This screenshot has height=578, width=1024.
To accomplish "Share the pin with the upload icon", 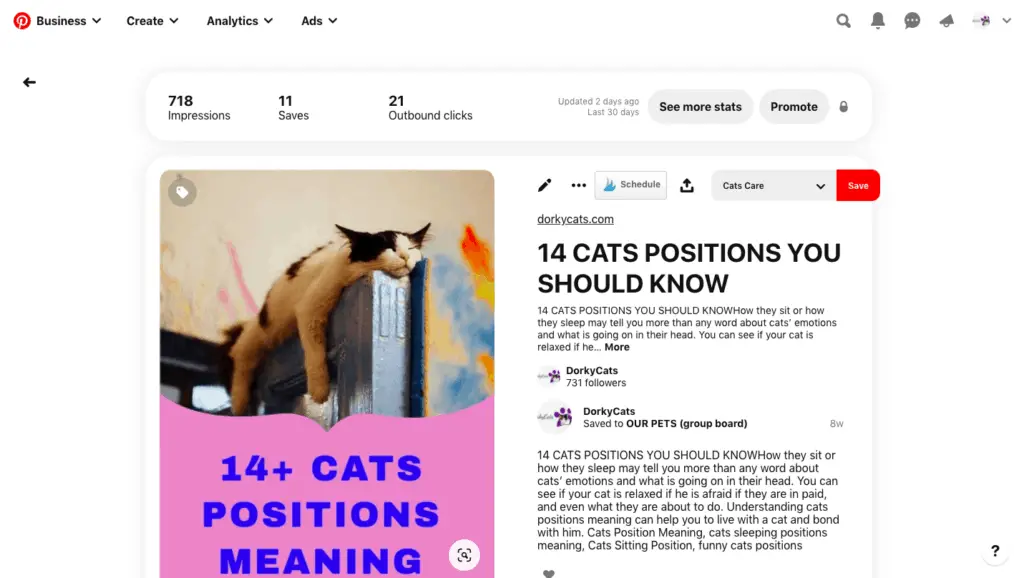I will [686, 185].
